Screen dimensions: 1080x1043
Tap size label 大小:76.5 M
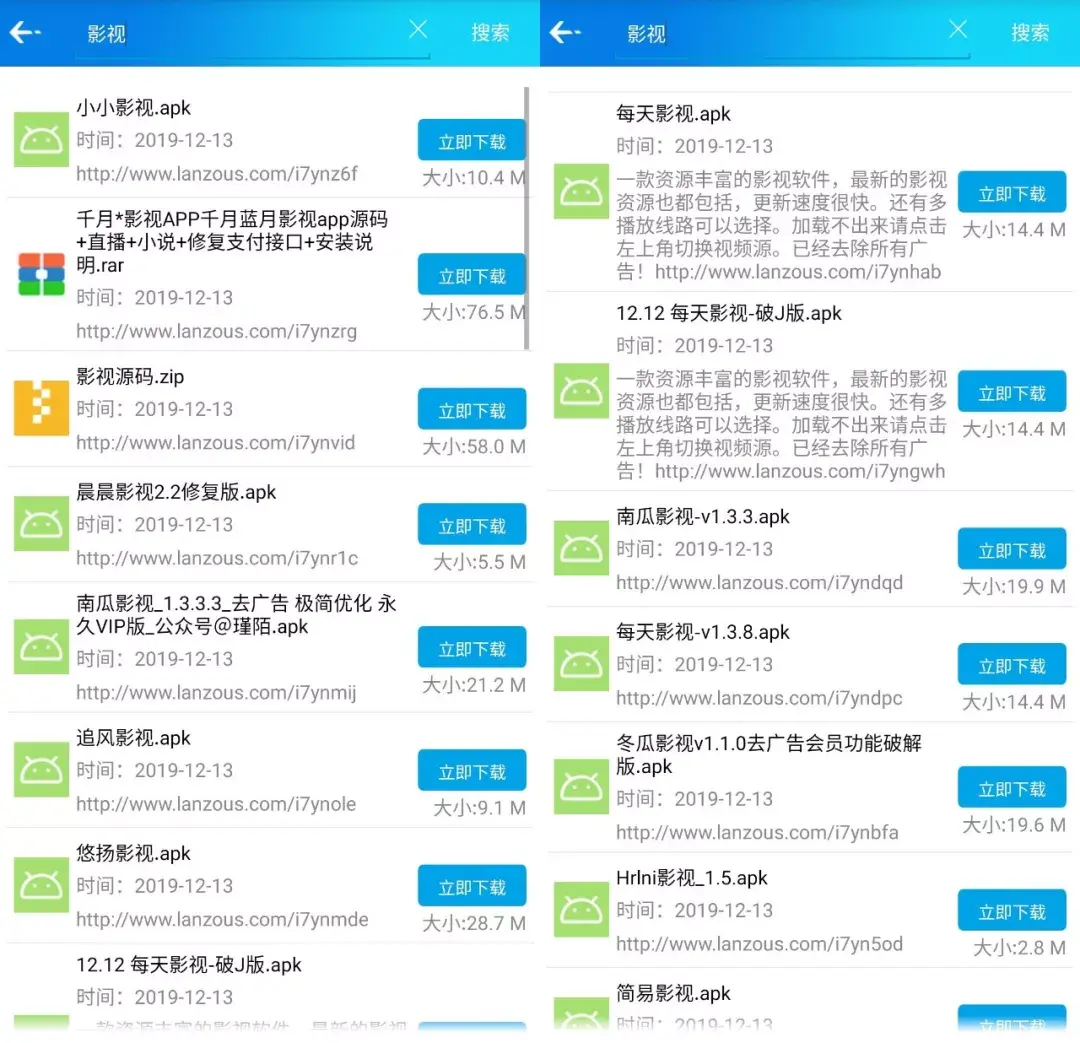pos(474,312)
